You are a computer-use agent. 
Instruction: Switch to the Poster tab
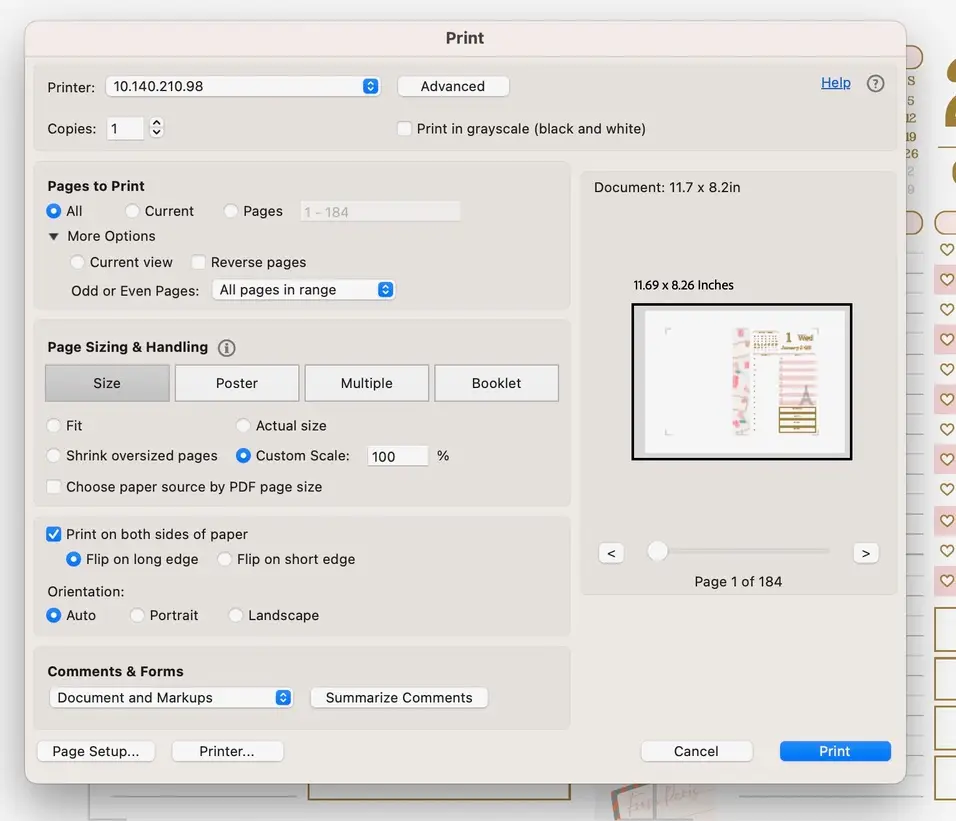tap(236, 382)
